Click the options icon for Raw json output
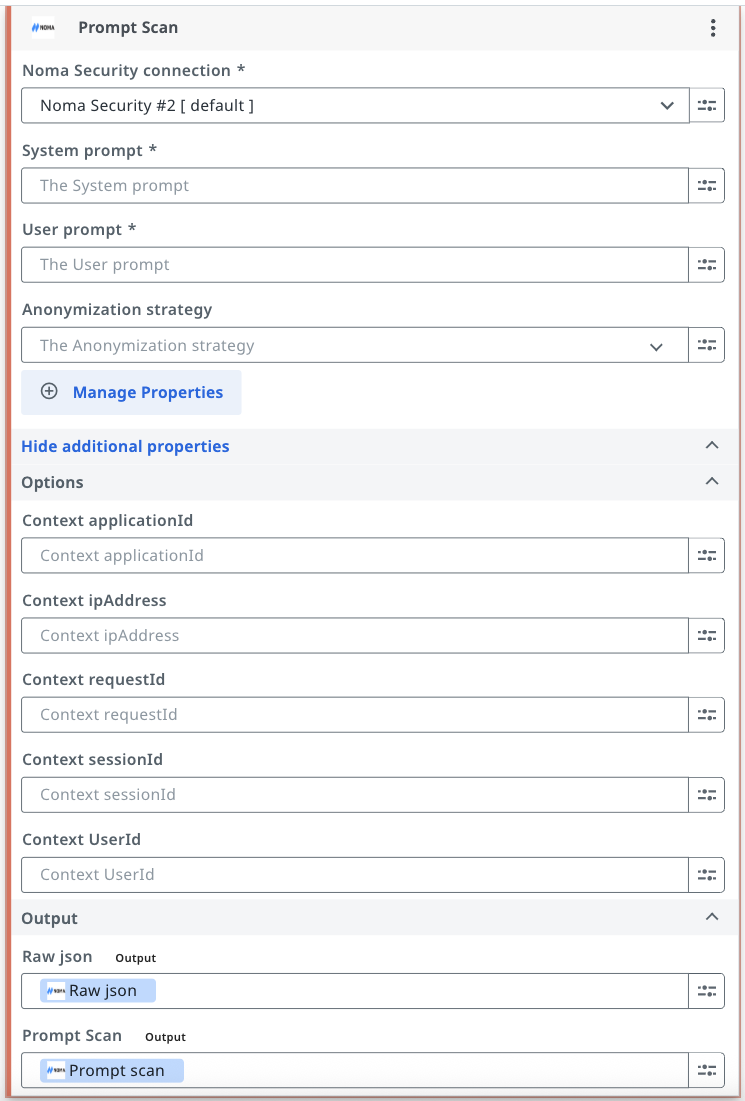The width and height of the screenshot is (745, 1101). 707,991
